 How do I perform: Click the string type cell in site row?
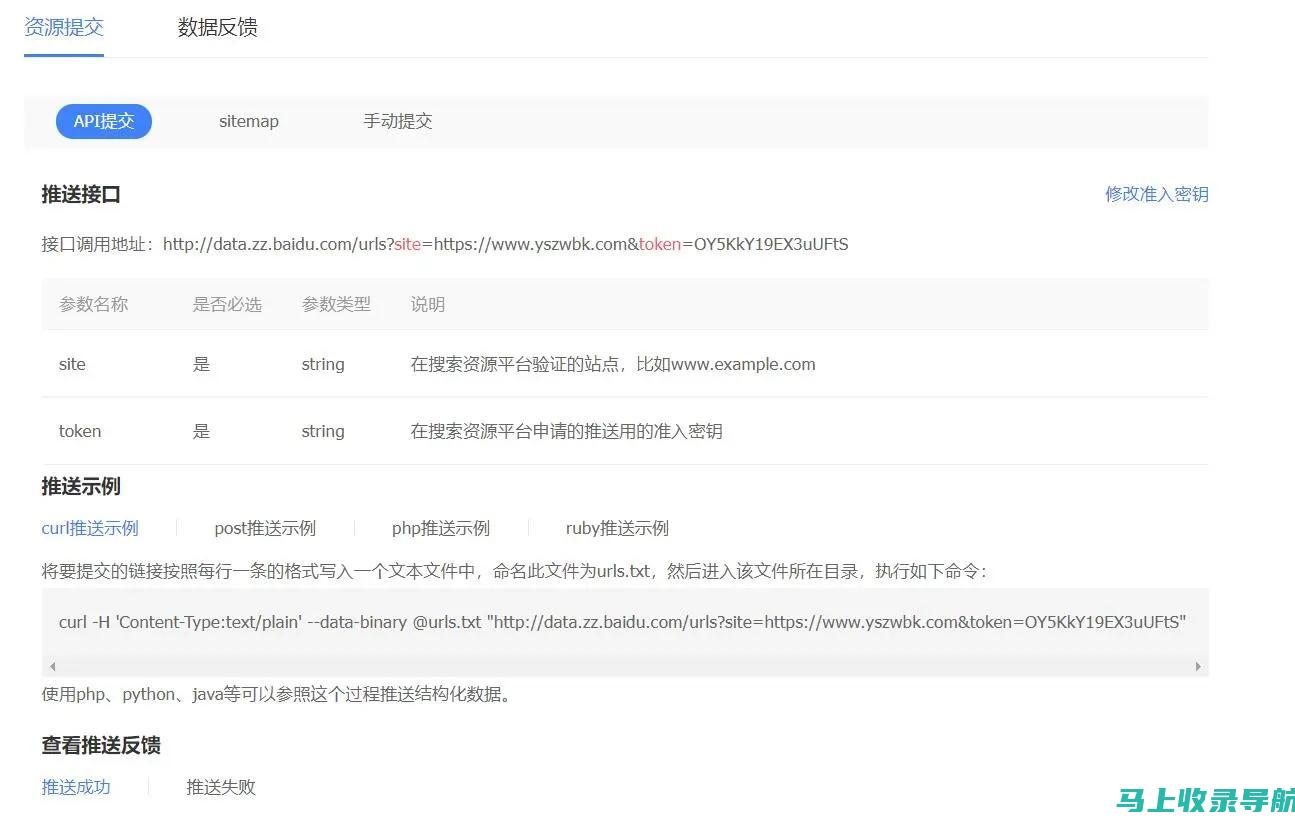coord(323,364)
